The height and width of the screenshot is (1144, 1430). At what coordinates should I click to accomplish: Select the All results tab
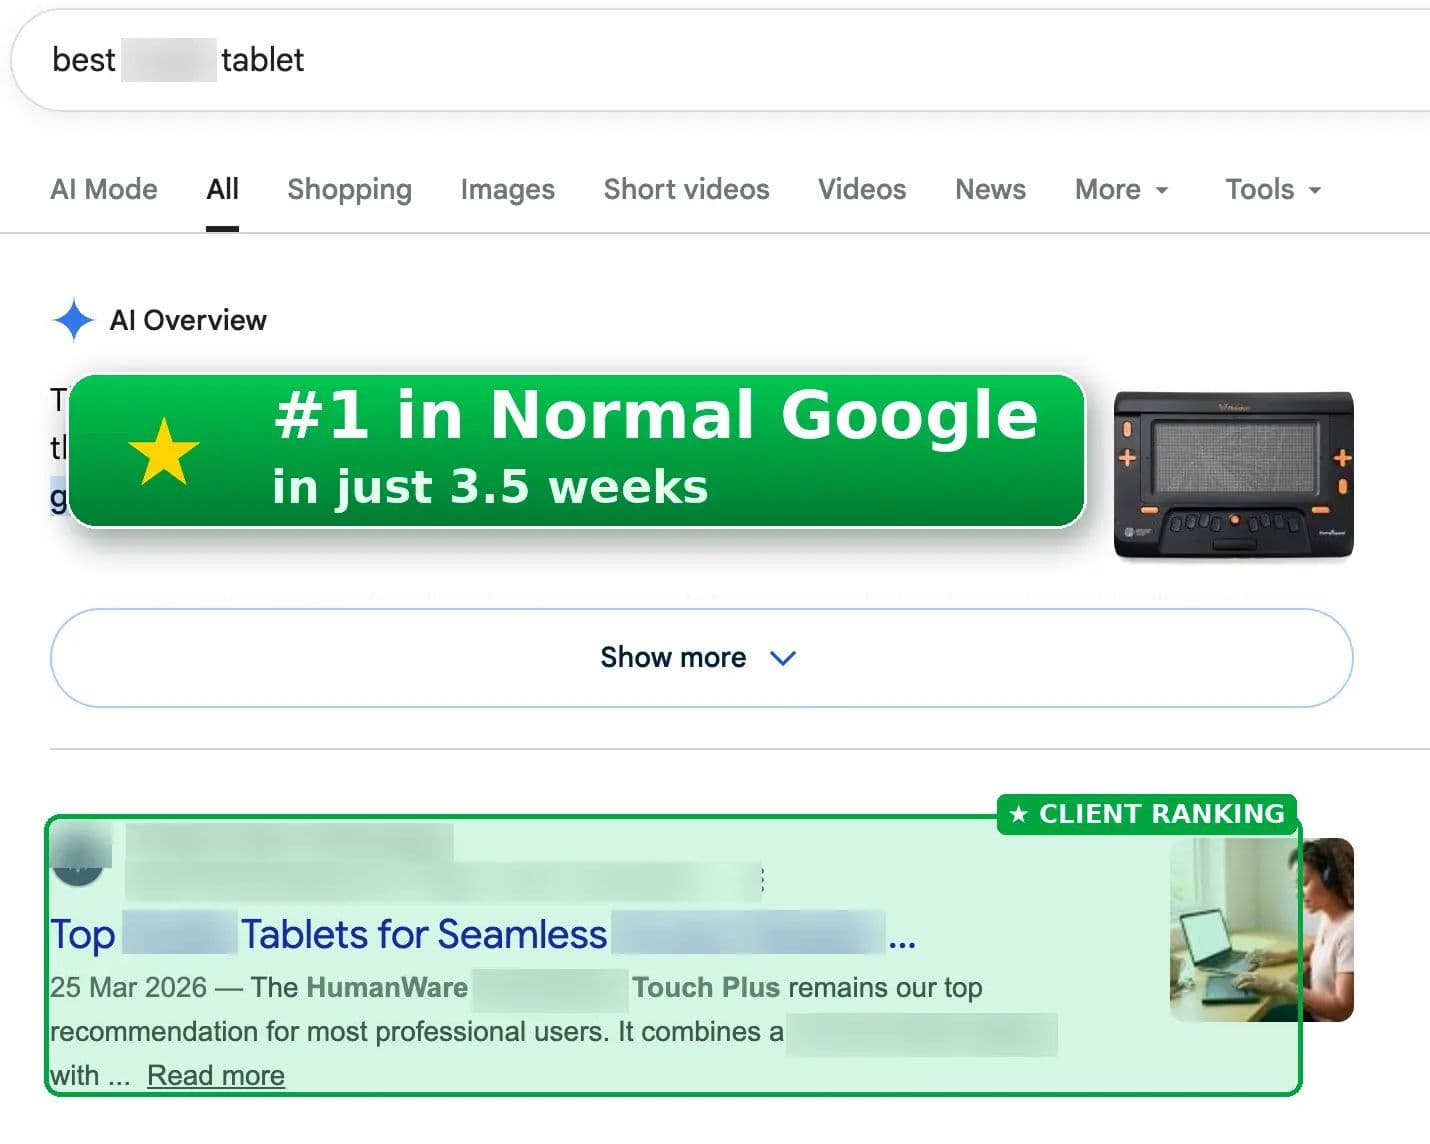(222, 189)
